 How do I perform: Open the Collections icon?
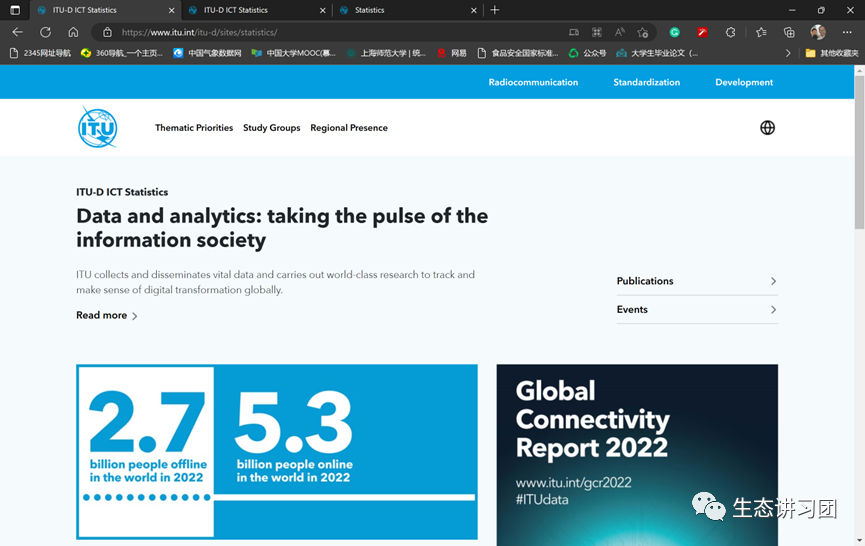[x=789, y=33]
